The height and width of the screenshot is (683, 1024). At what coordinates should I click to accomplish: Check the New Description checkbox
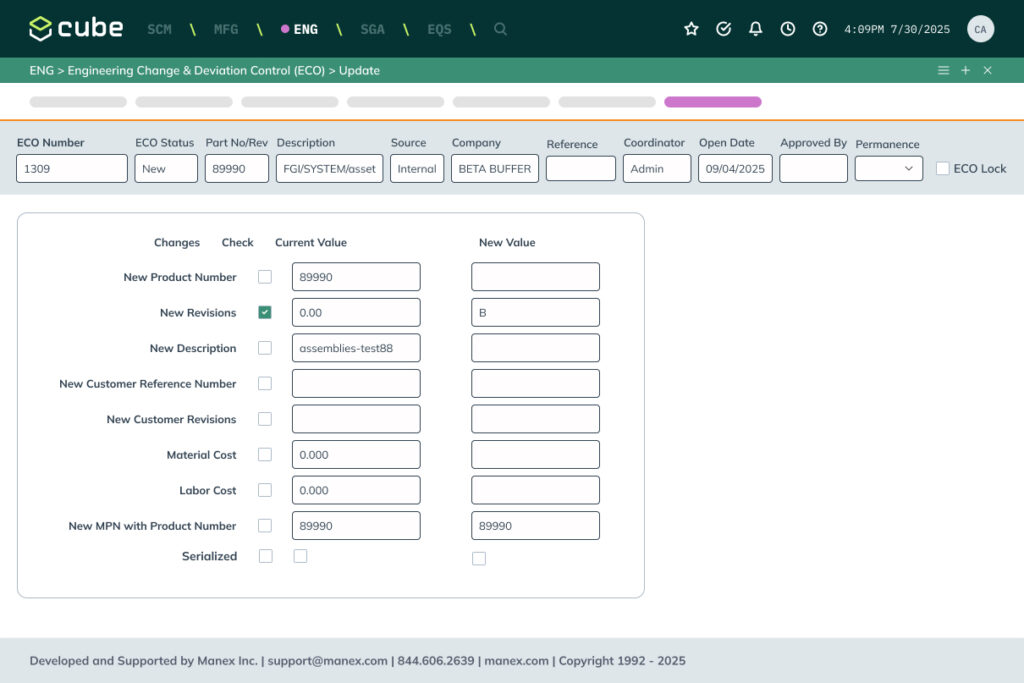pyautogui.click(x=265, y=348)
